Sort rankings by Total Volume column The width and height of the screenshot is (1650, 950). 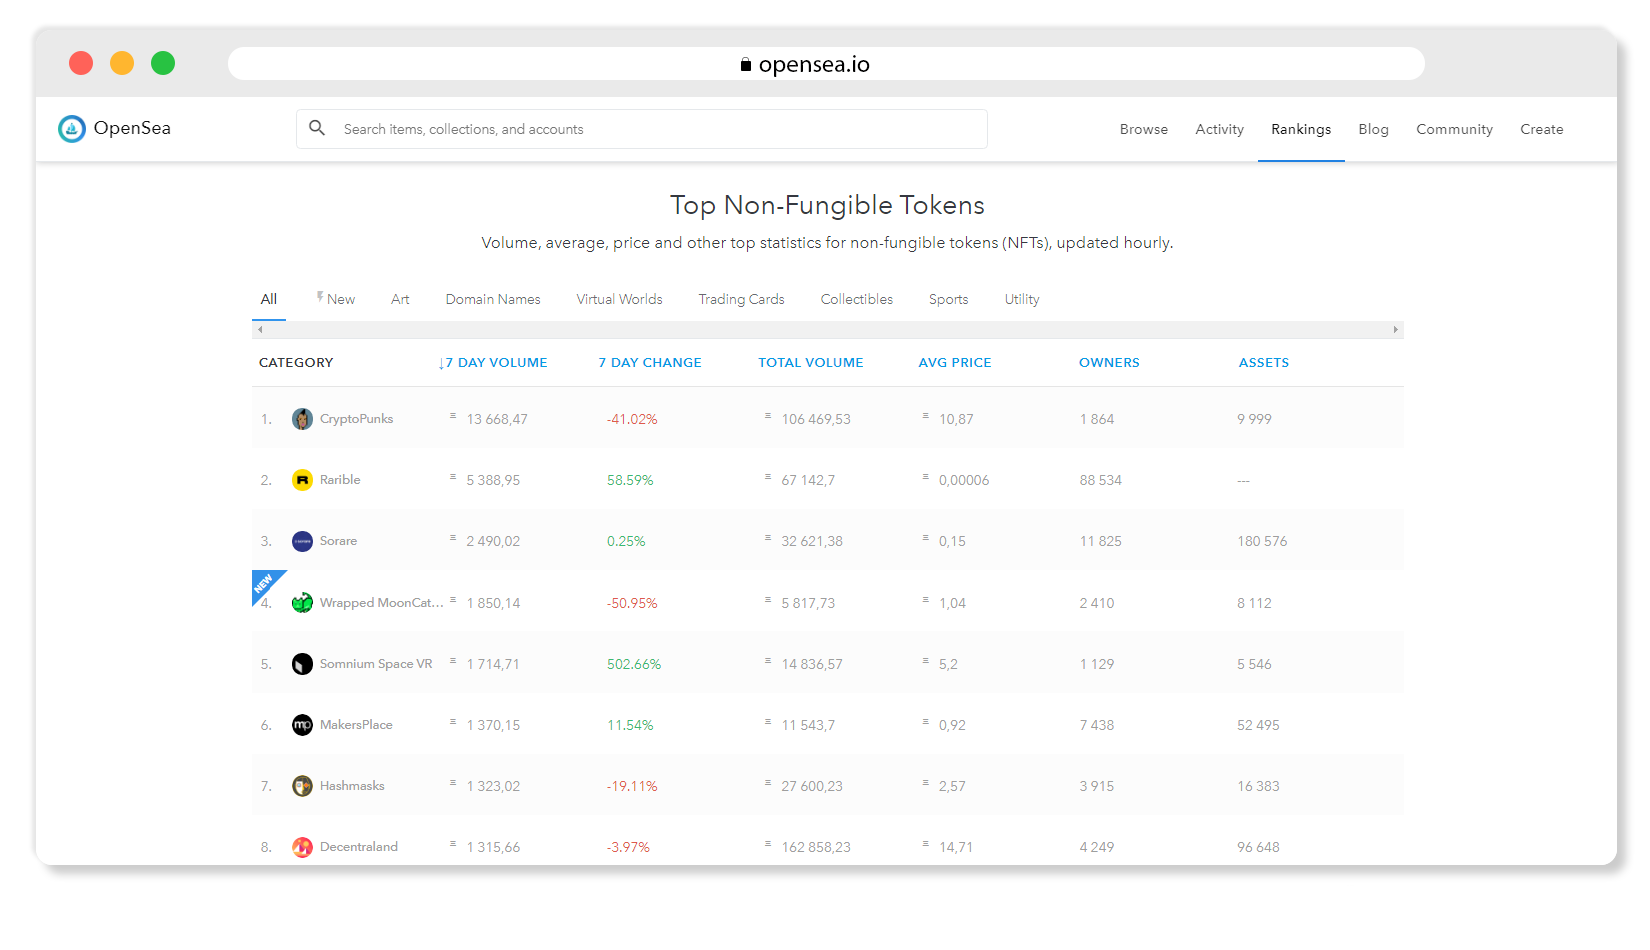pyautogui.click(x=810, y=363)
